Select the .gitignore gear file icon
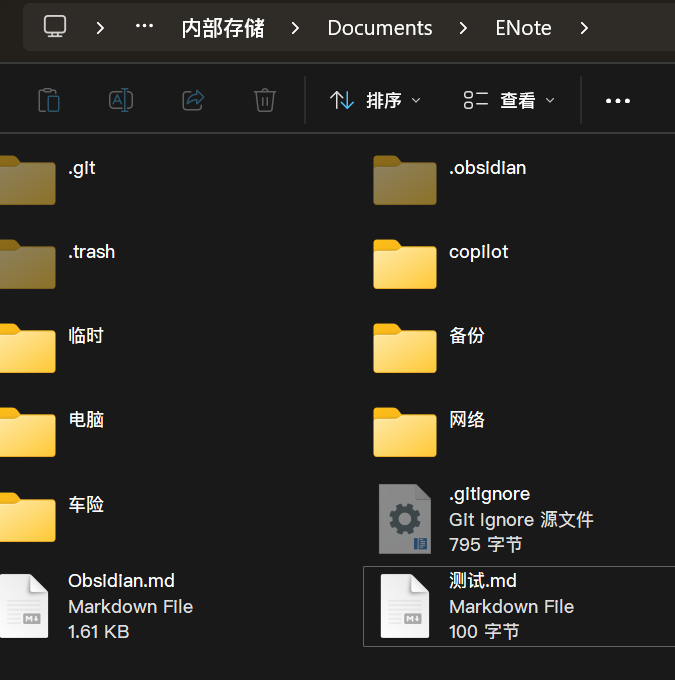The height and width of the screenshot is (680, 675). coord(405,519)
